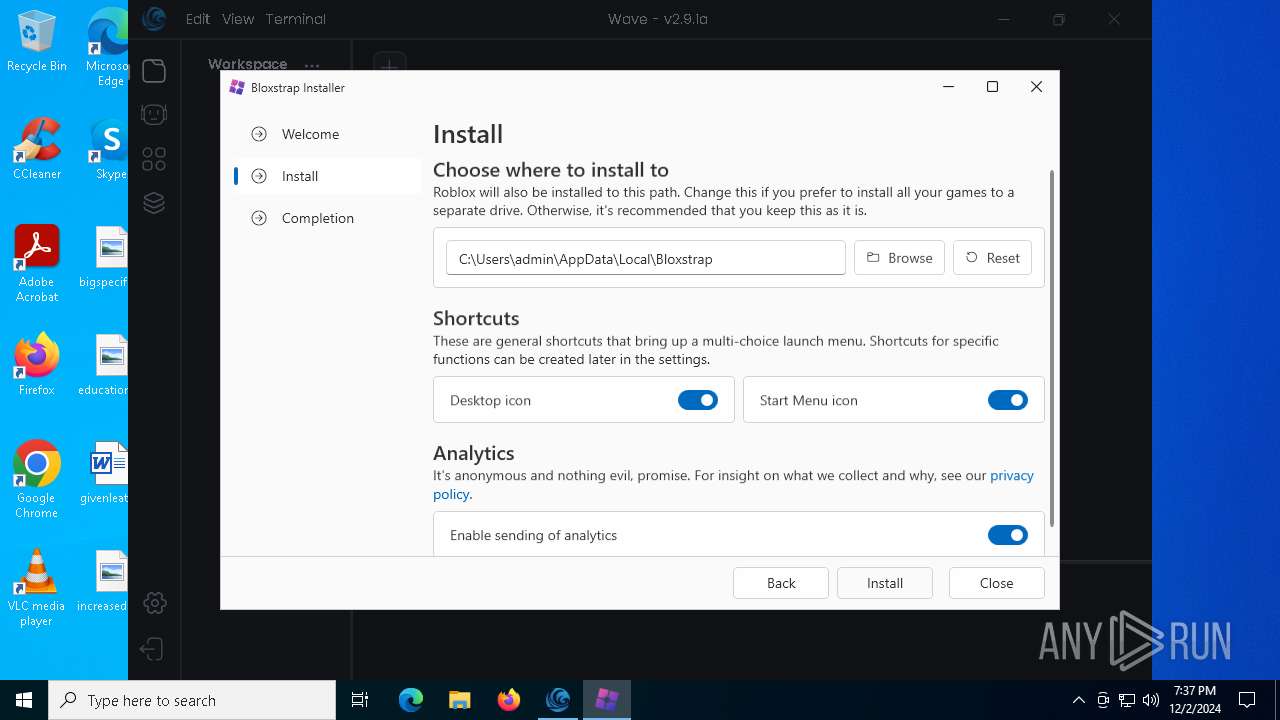Toggle the Desktop icon shortcut switch
1280x720 pixels.
(x=698, y=400)
